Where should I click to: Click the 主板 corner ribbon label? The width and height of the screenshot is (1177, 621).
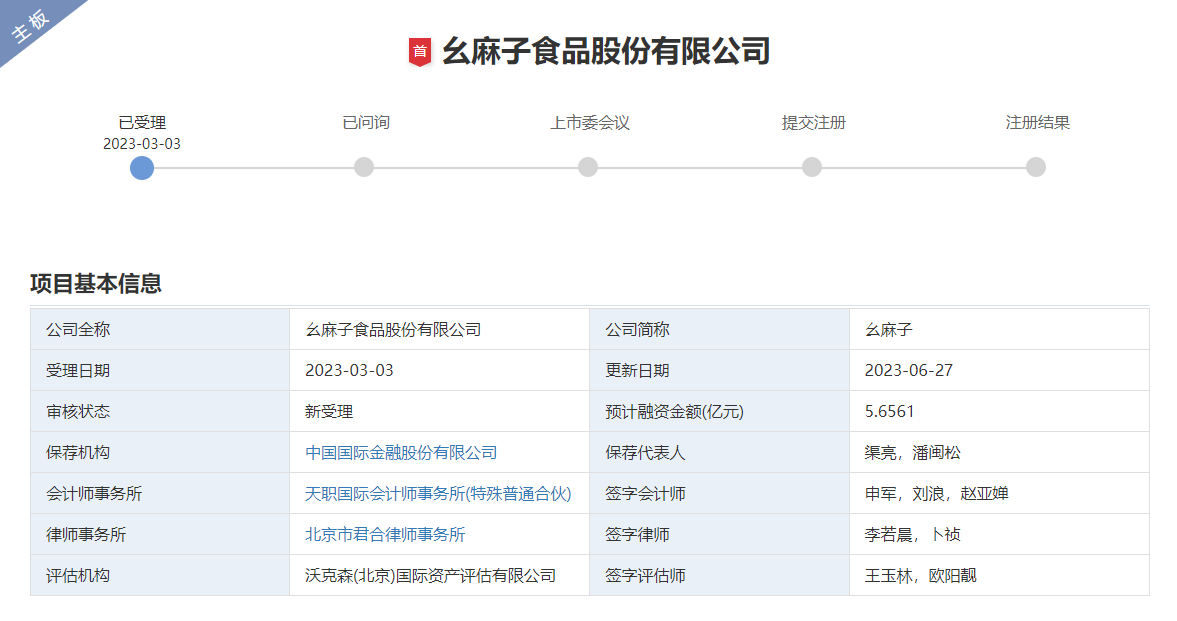point(30,26)
